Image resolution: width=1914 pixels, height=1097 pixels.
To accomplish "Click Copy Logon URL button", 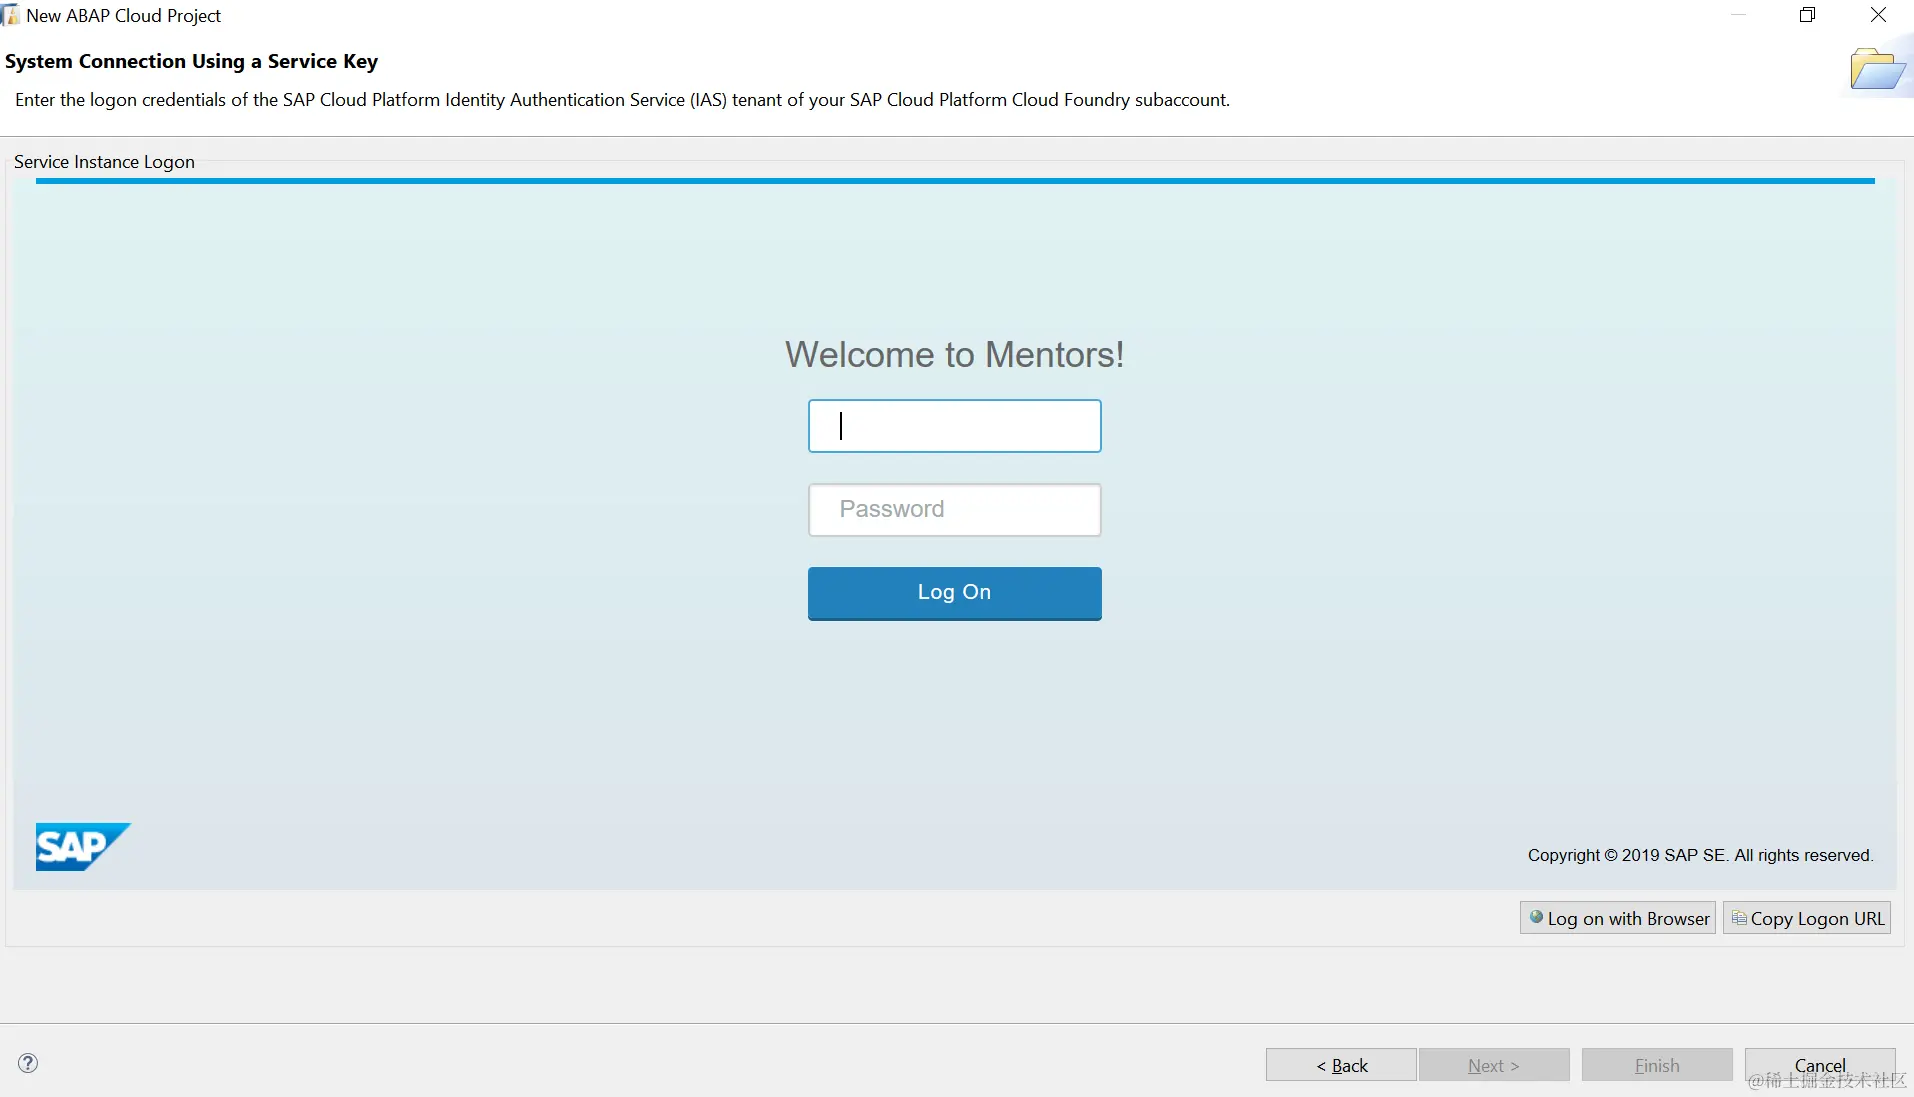I will [1807, 918].
